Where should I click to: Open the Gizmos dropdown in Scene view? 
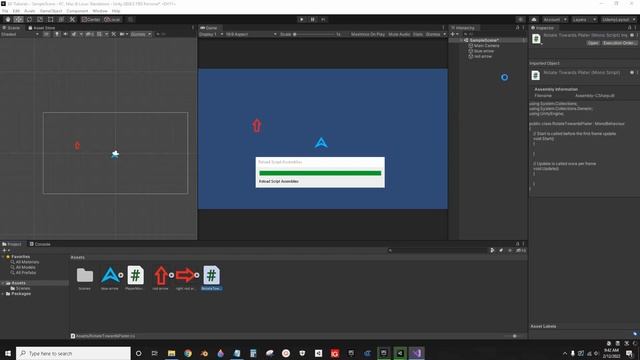click(x=141, y=34)
